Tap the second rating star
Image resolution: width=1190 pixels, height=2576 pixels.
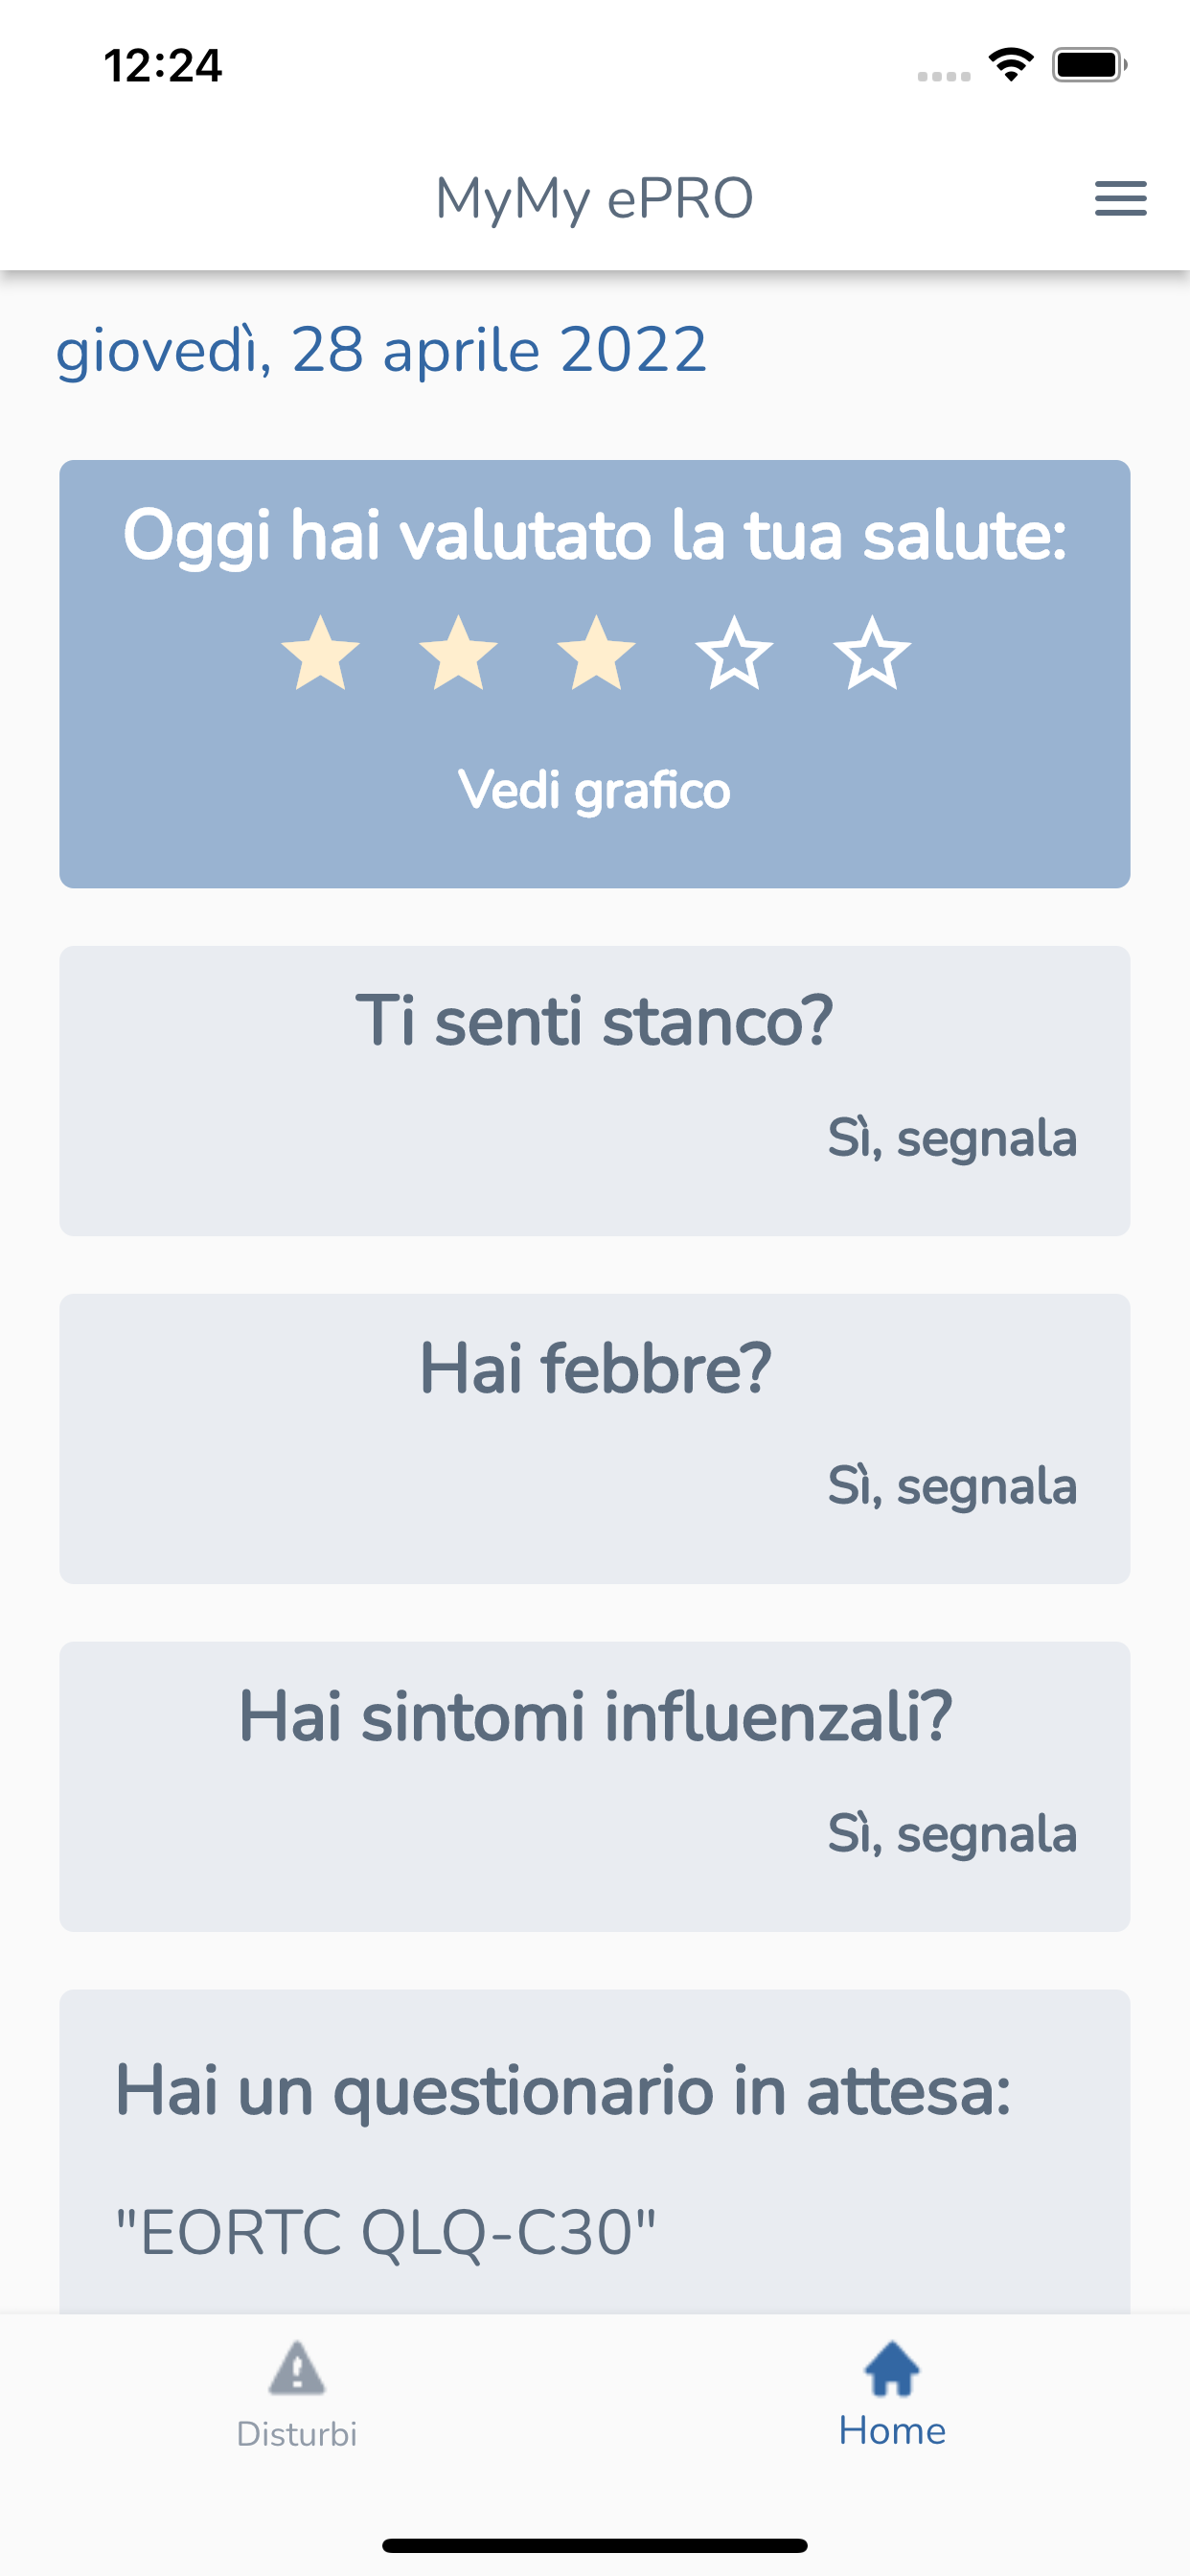[x=458, y=654]
